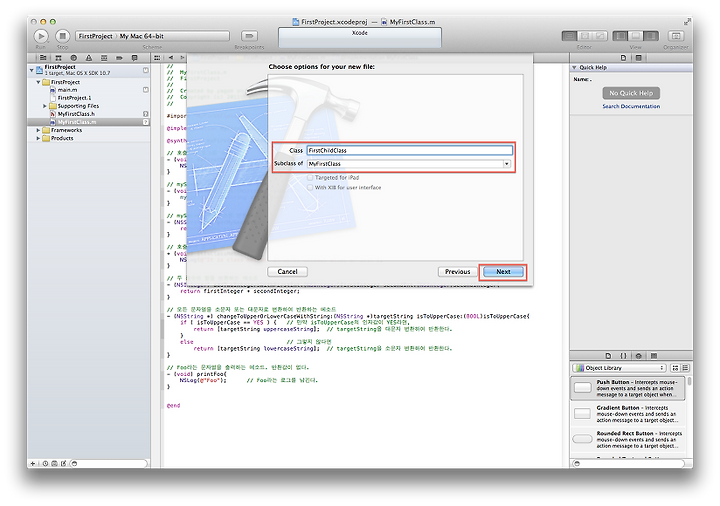
Task: Go forward in editor history
Action: tap(182, 58)
